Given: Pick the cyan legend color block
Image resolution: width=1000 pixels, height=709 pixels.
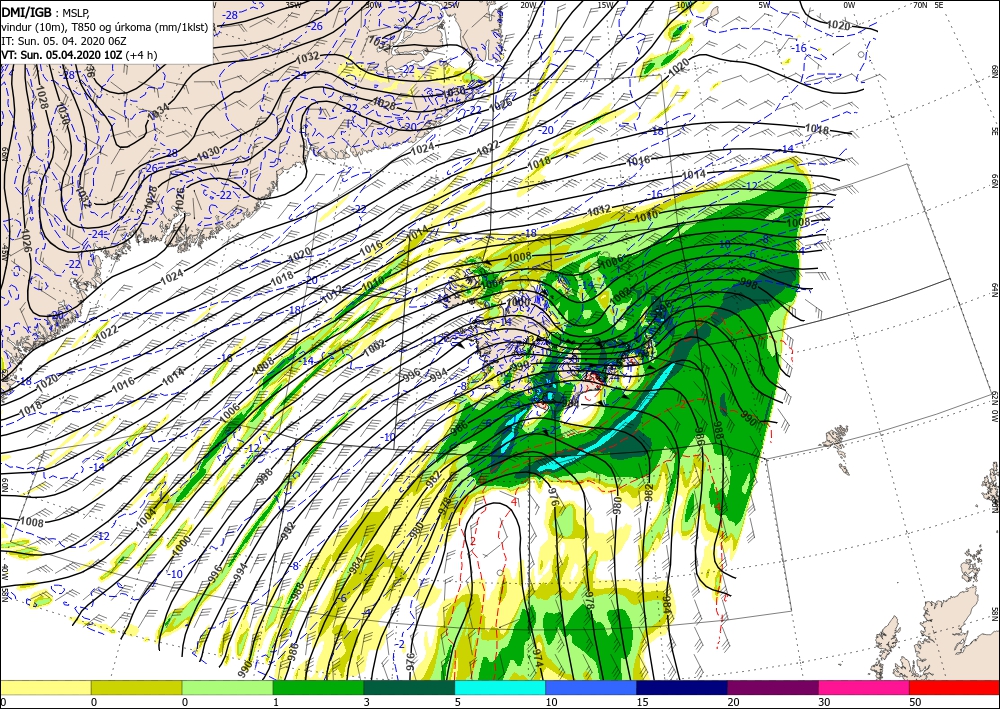Looking at the screenshot, I should click(500, 688).
